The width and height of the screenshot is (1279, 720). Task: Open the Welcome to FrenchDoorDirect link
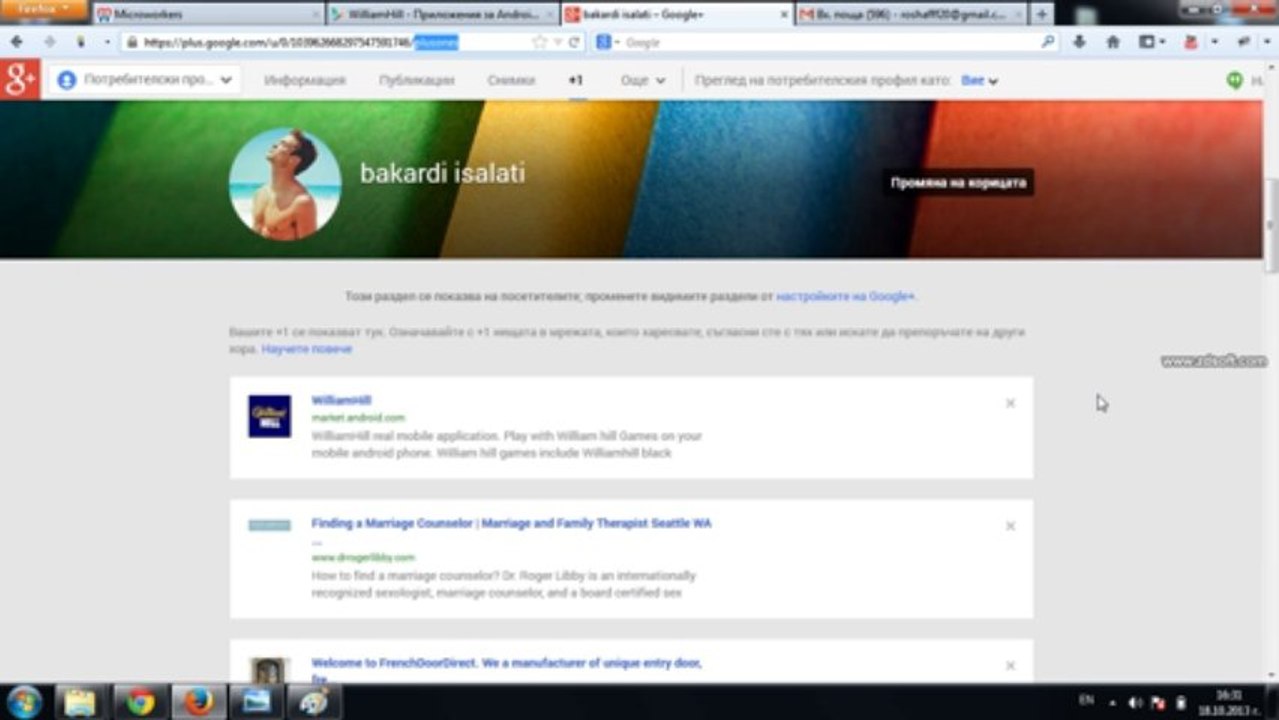(x=506, y=663)
